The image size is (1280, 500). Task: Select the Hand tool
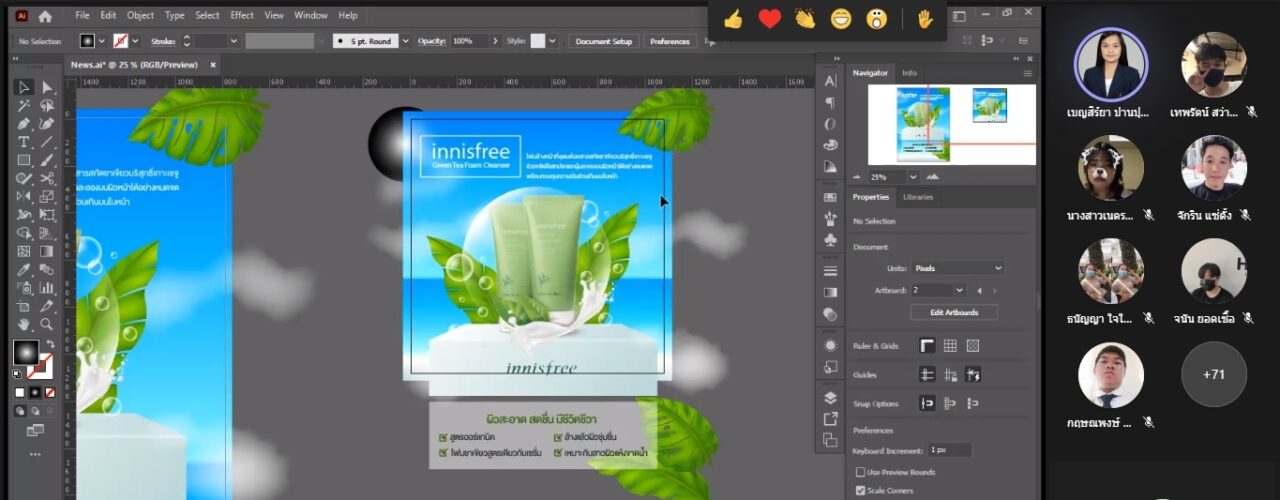(24, 324)
